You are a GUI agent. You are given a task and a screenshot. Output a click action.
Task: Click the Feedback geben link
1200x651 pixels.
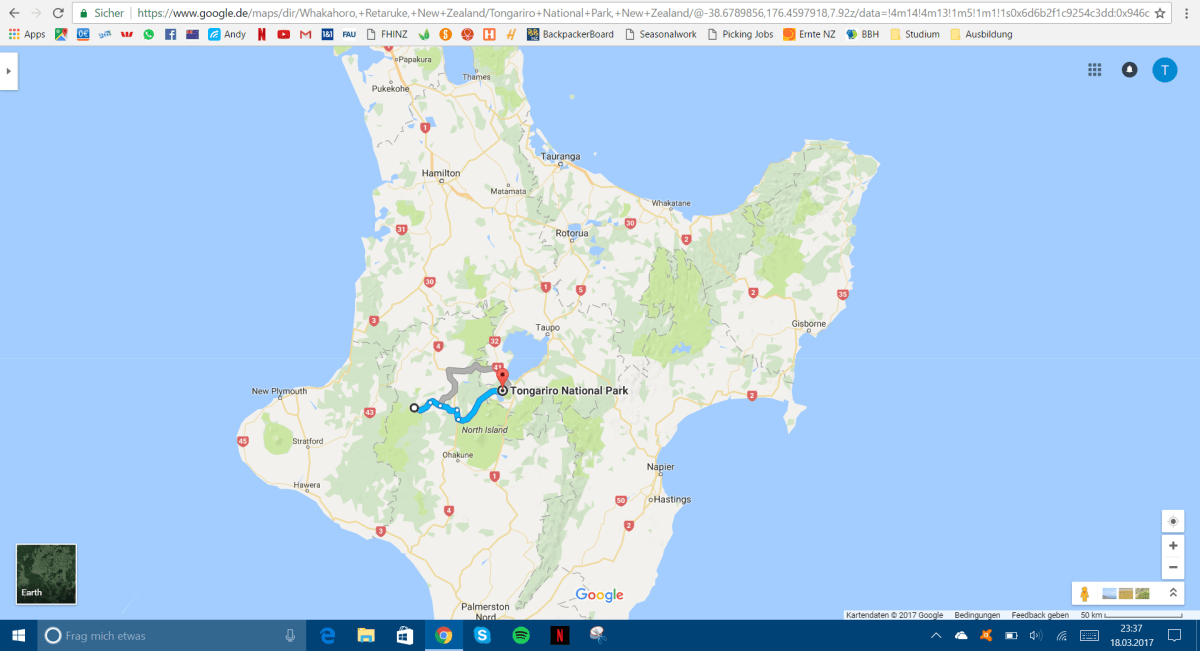pyautogui.click(x=1040, y=615)
